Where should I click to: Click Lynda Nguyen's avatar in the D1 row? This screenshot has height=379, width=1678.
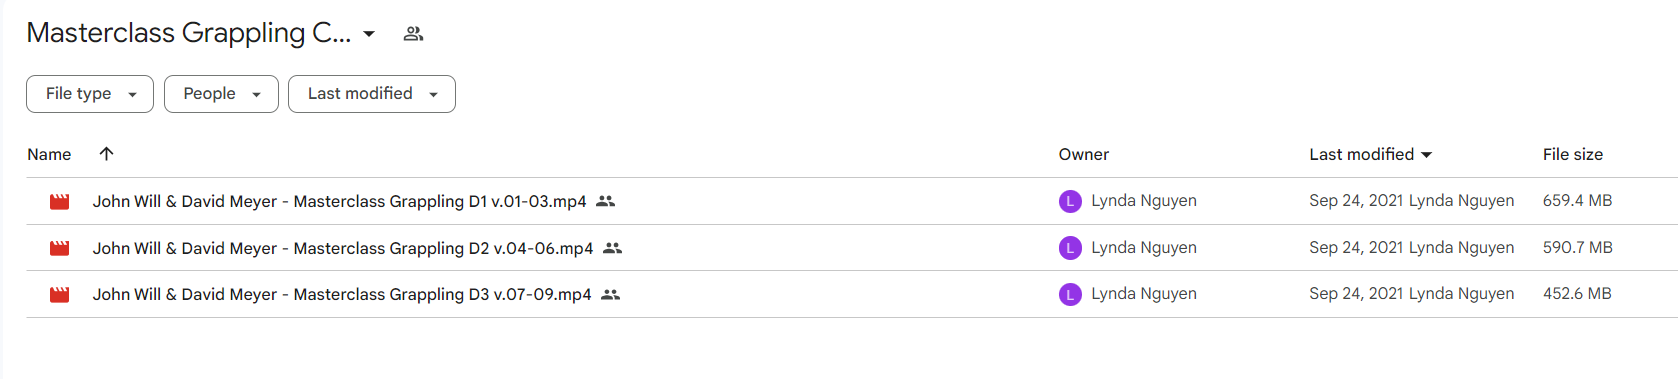tap(1070, 201)
